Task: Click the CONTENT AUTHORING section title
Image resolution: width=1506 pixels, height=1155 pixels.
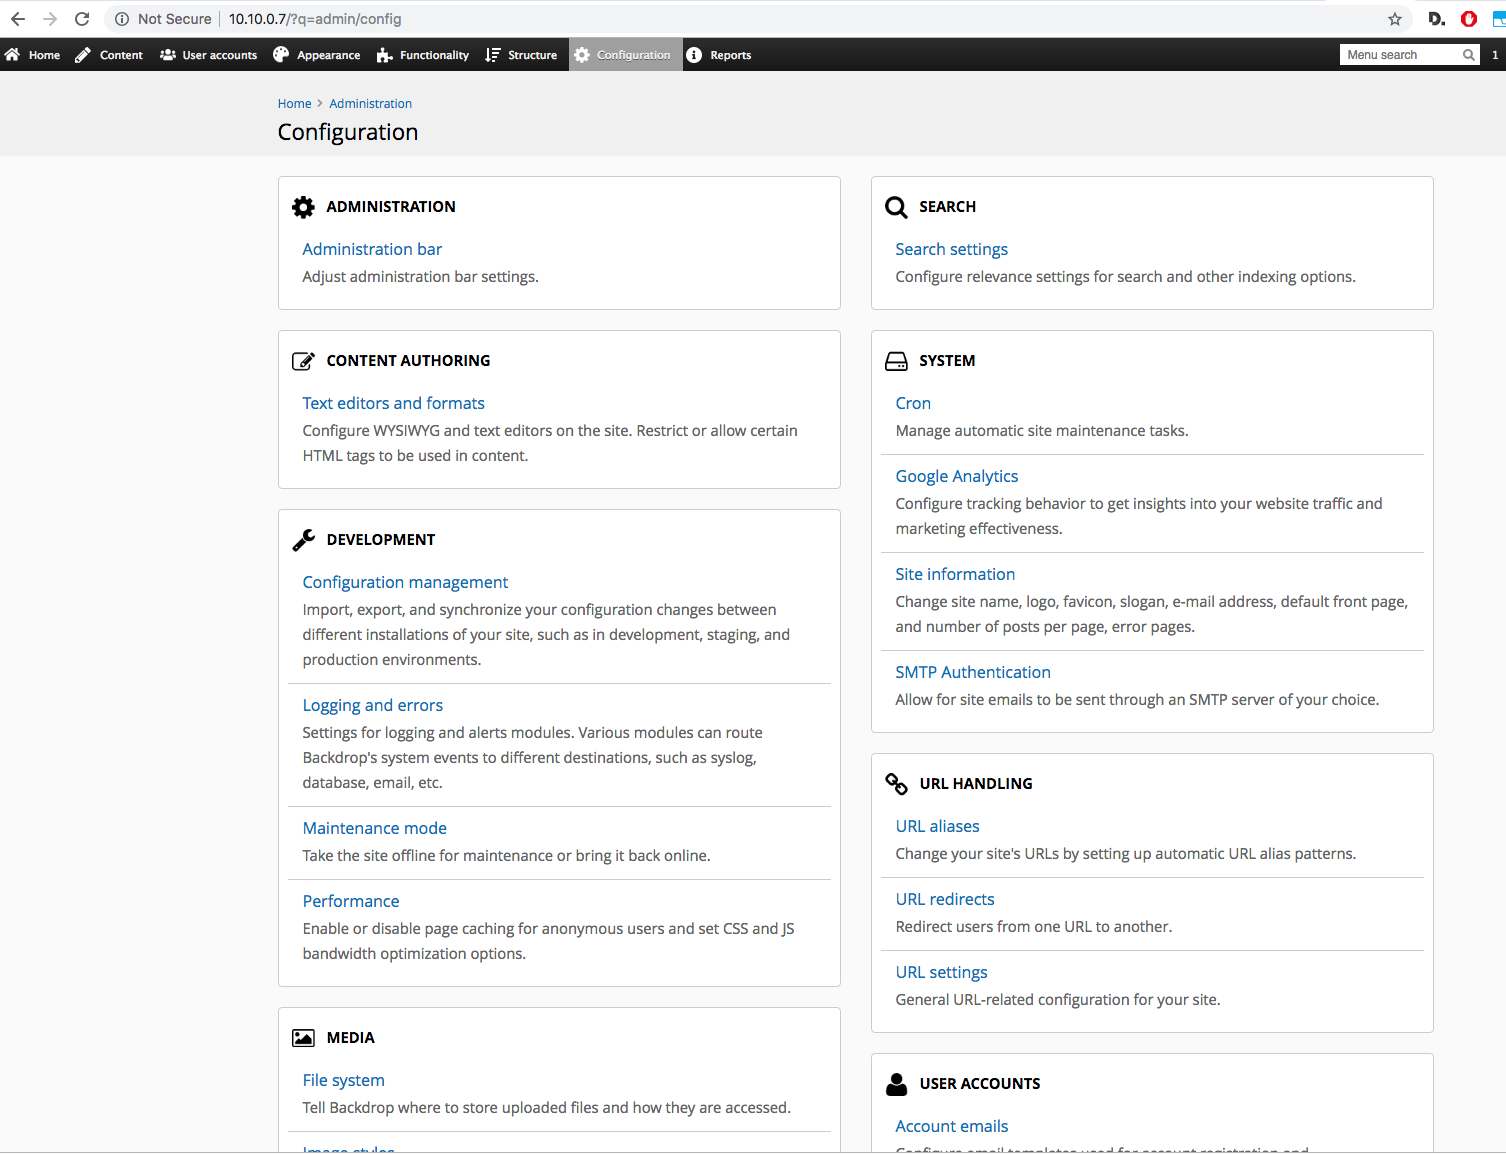Action: coord(408,361)
